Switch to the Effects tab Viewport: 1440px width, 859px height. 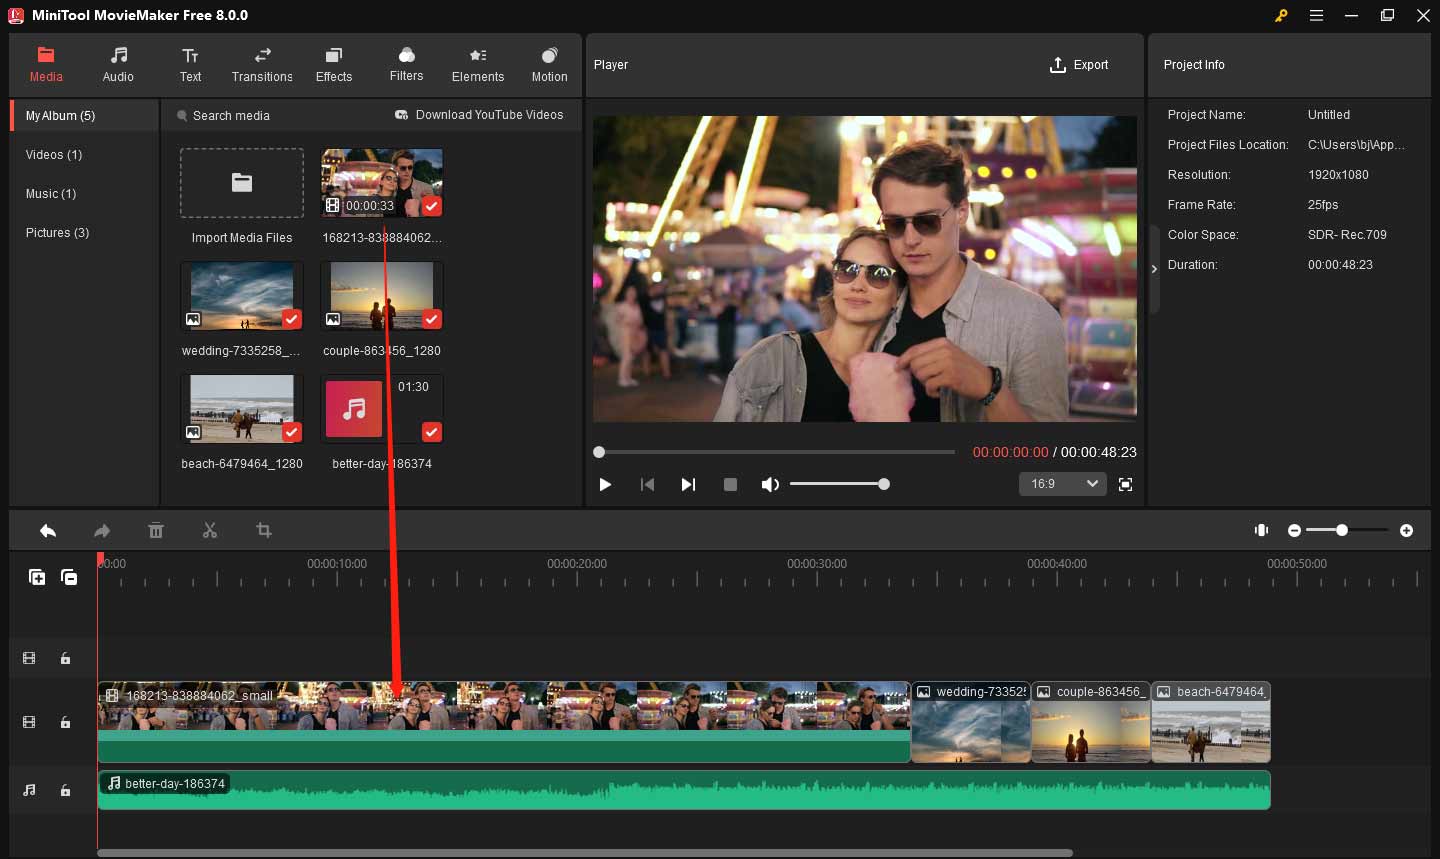pos(334,65)
